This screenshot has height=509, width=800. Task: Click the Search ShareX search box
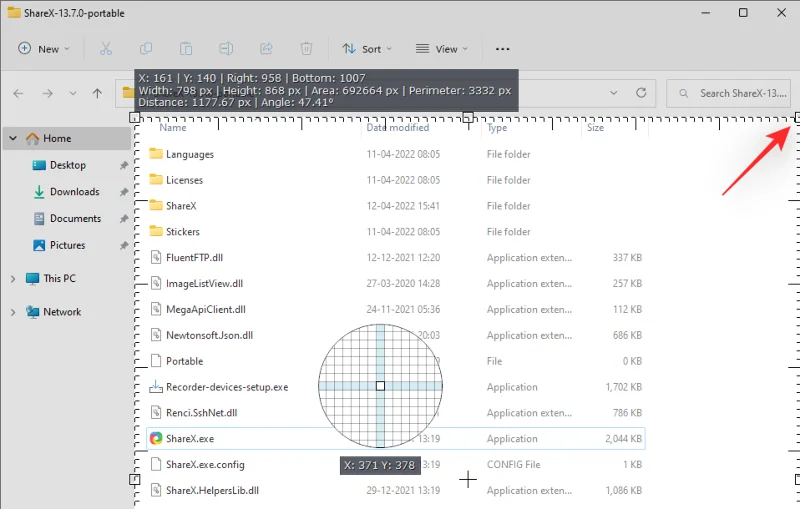coord(729,93)
